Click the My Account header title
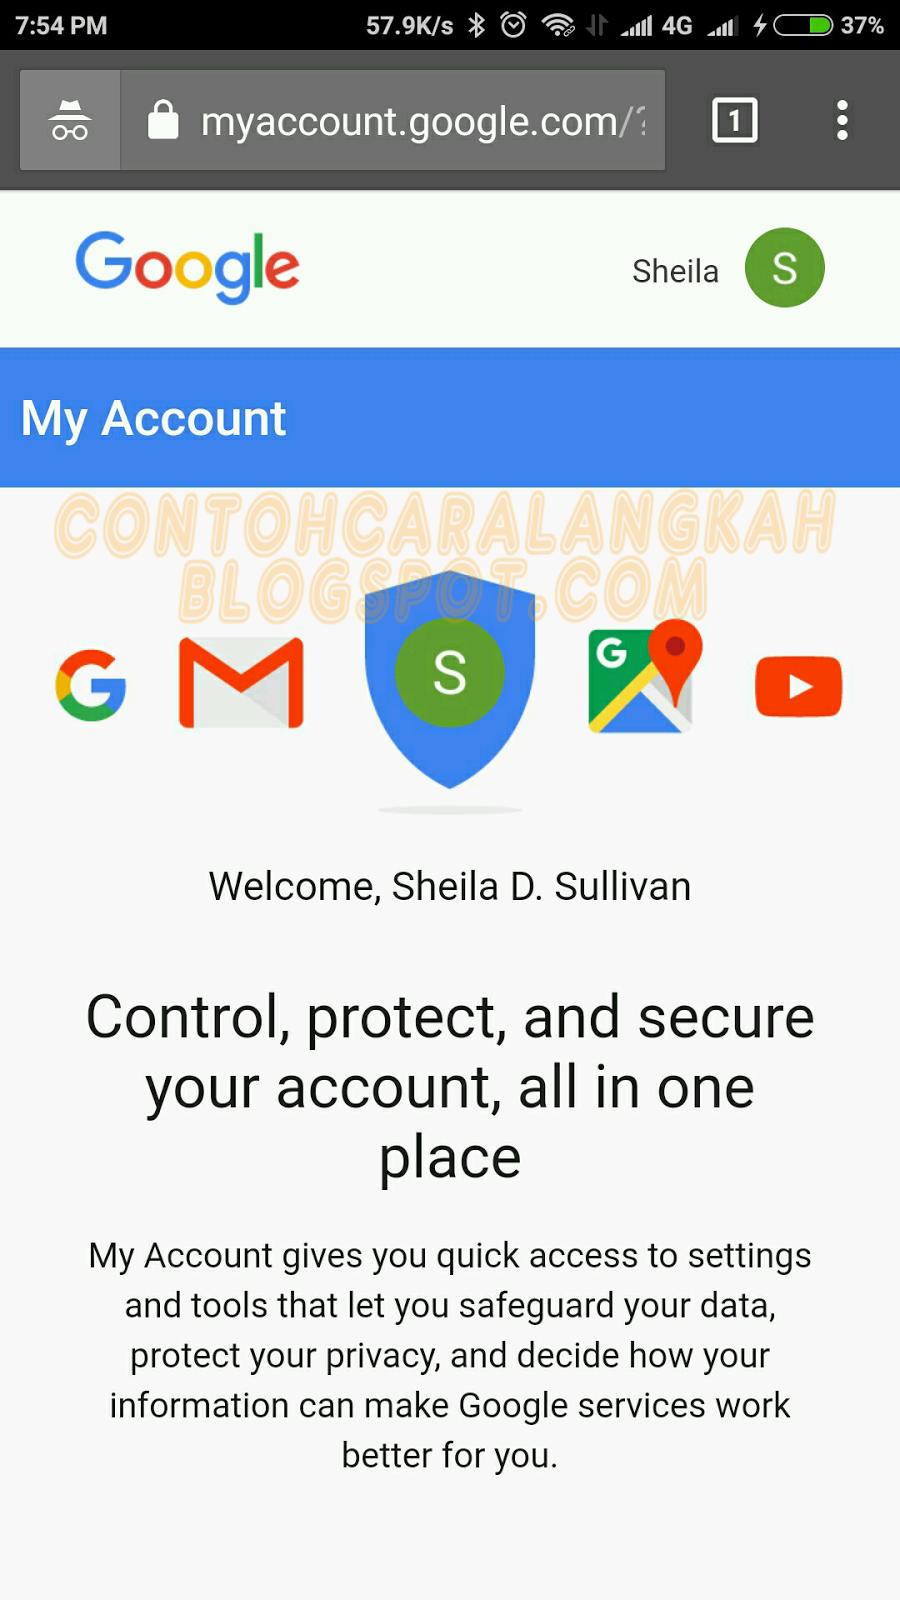900x1600 pixels. (154, 418)
